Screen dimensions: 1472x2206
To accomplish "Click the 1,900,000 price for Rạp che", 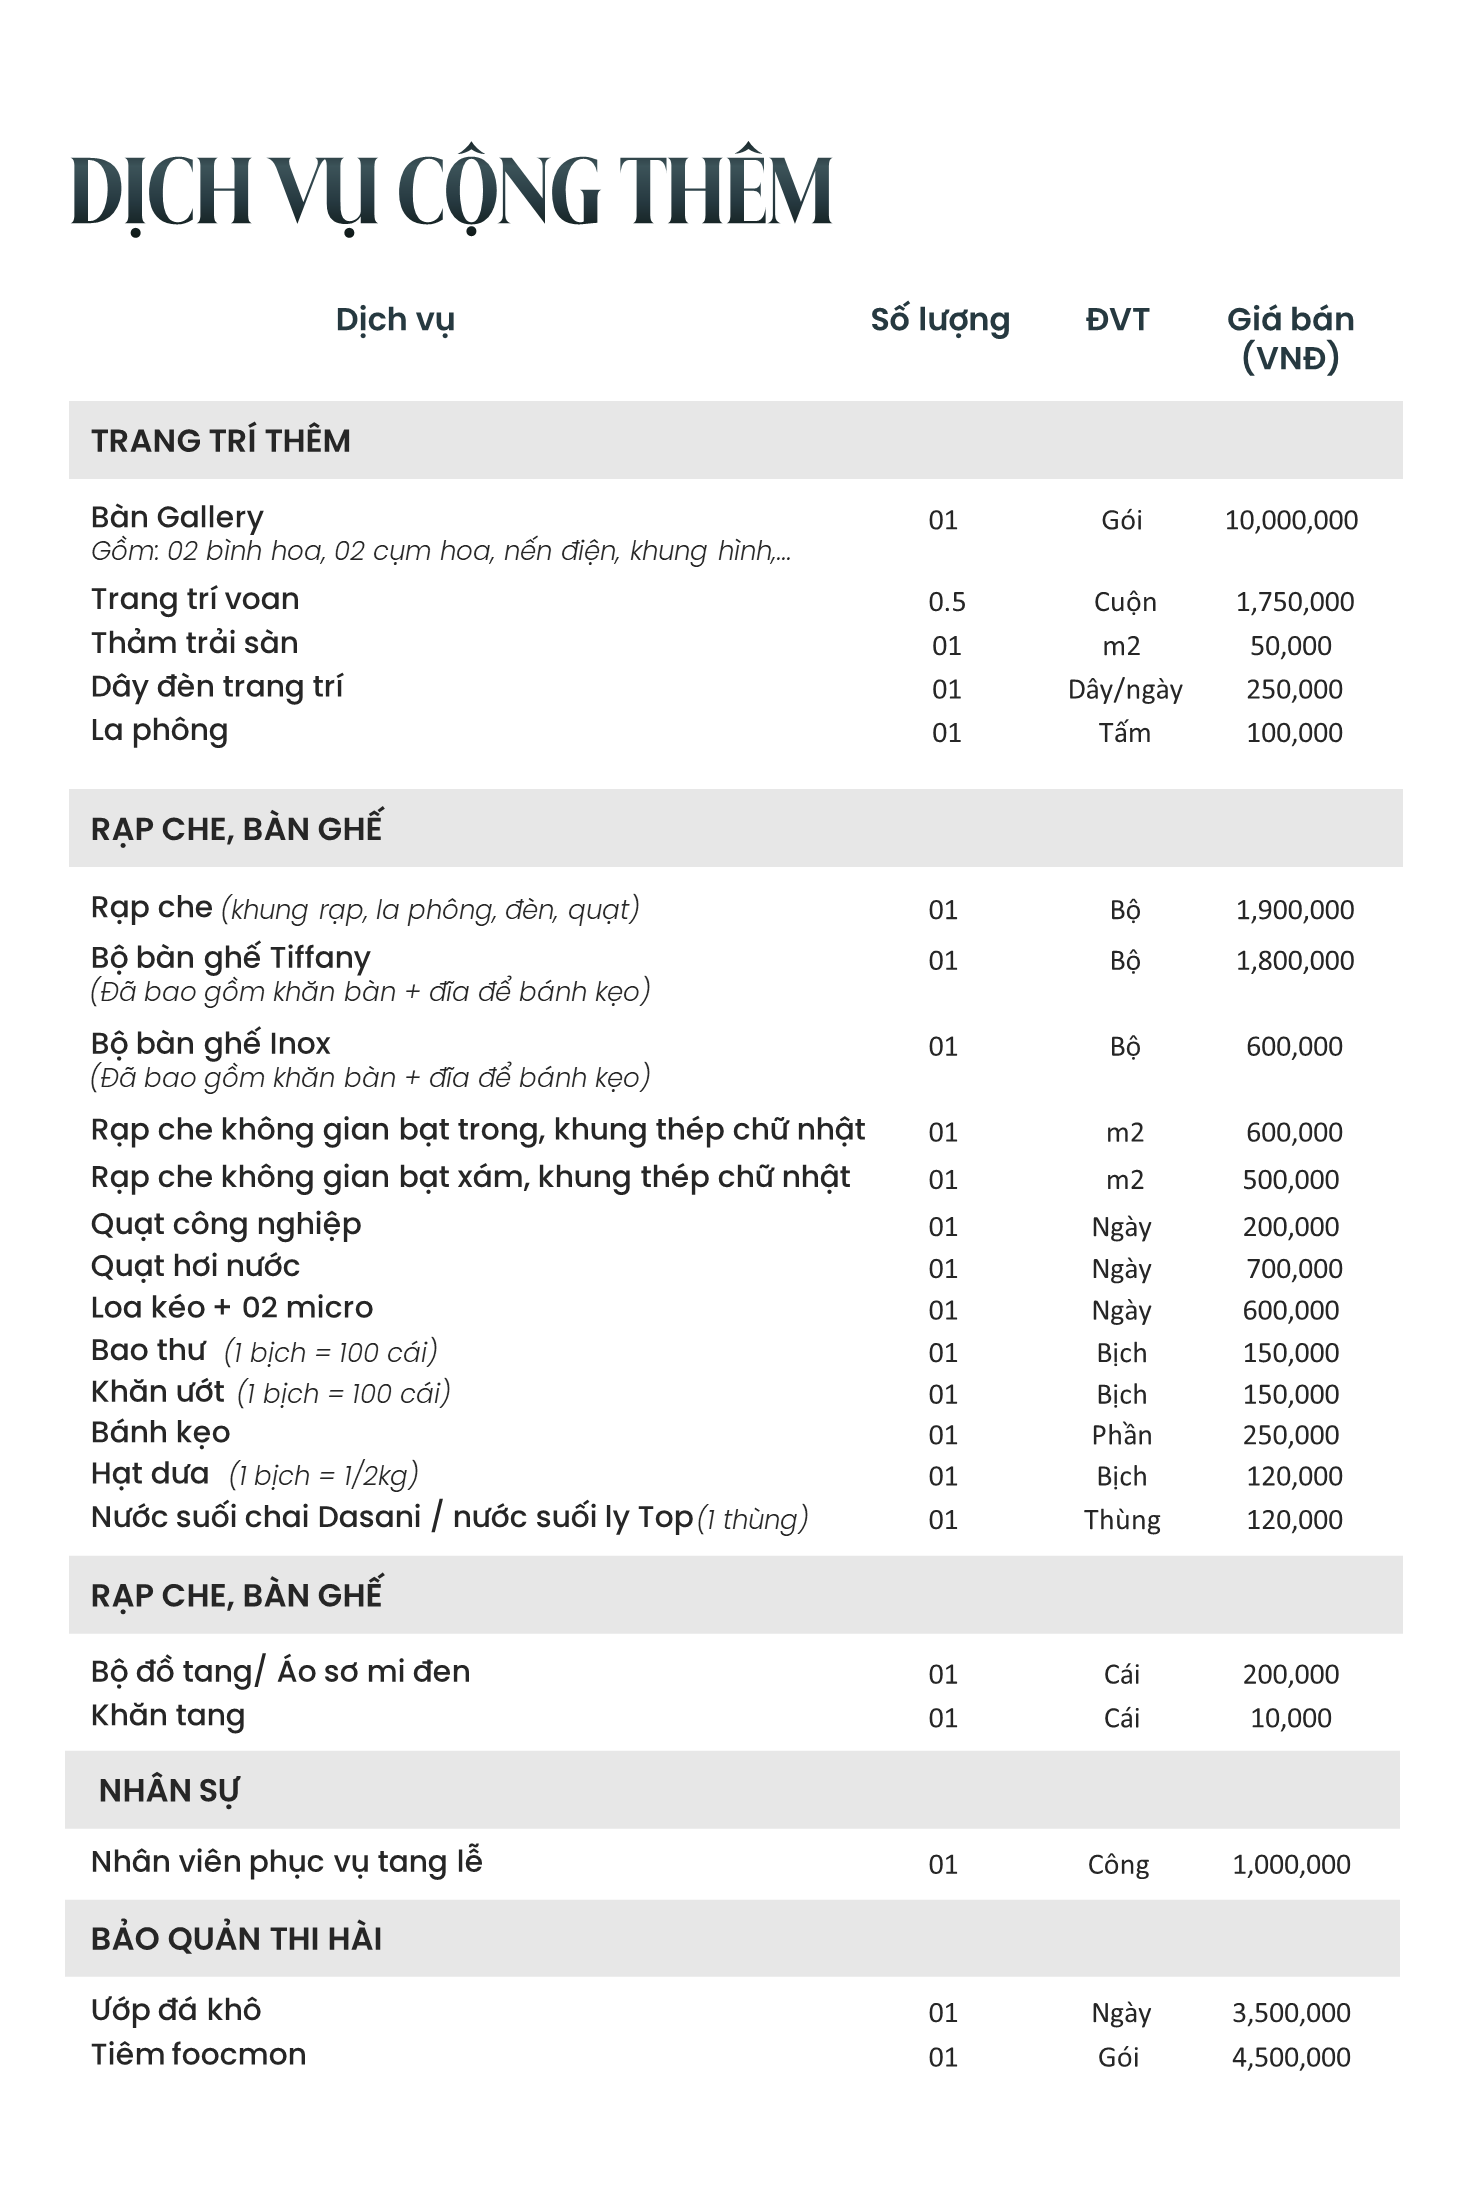I will (1294, 910).
